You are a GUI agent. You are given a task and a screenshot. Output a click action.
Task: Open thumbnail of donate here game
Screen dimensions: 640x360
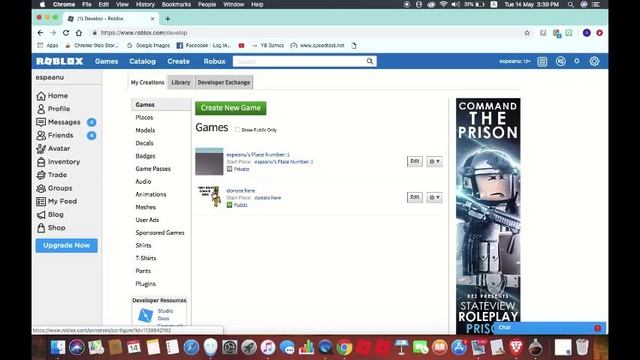point(209,197)
